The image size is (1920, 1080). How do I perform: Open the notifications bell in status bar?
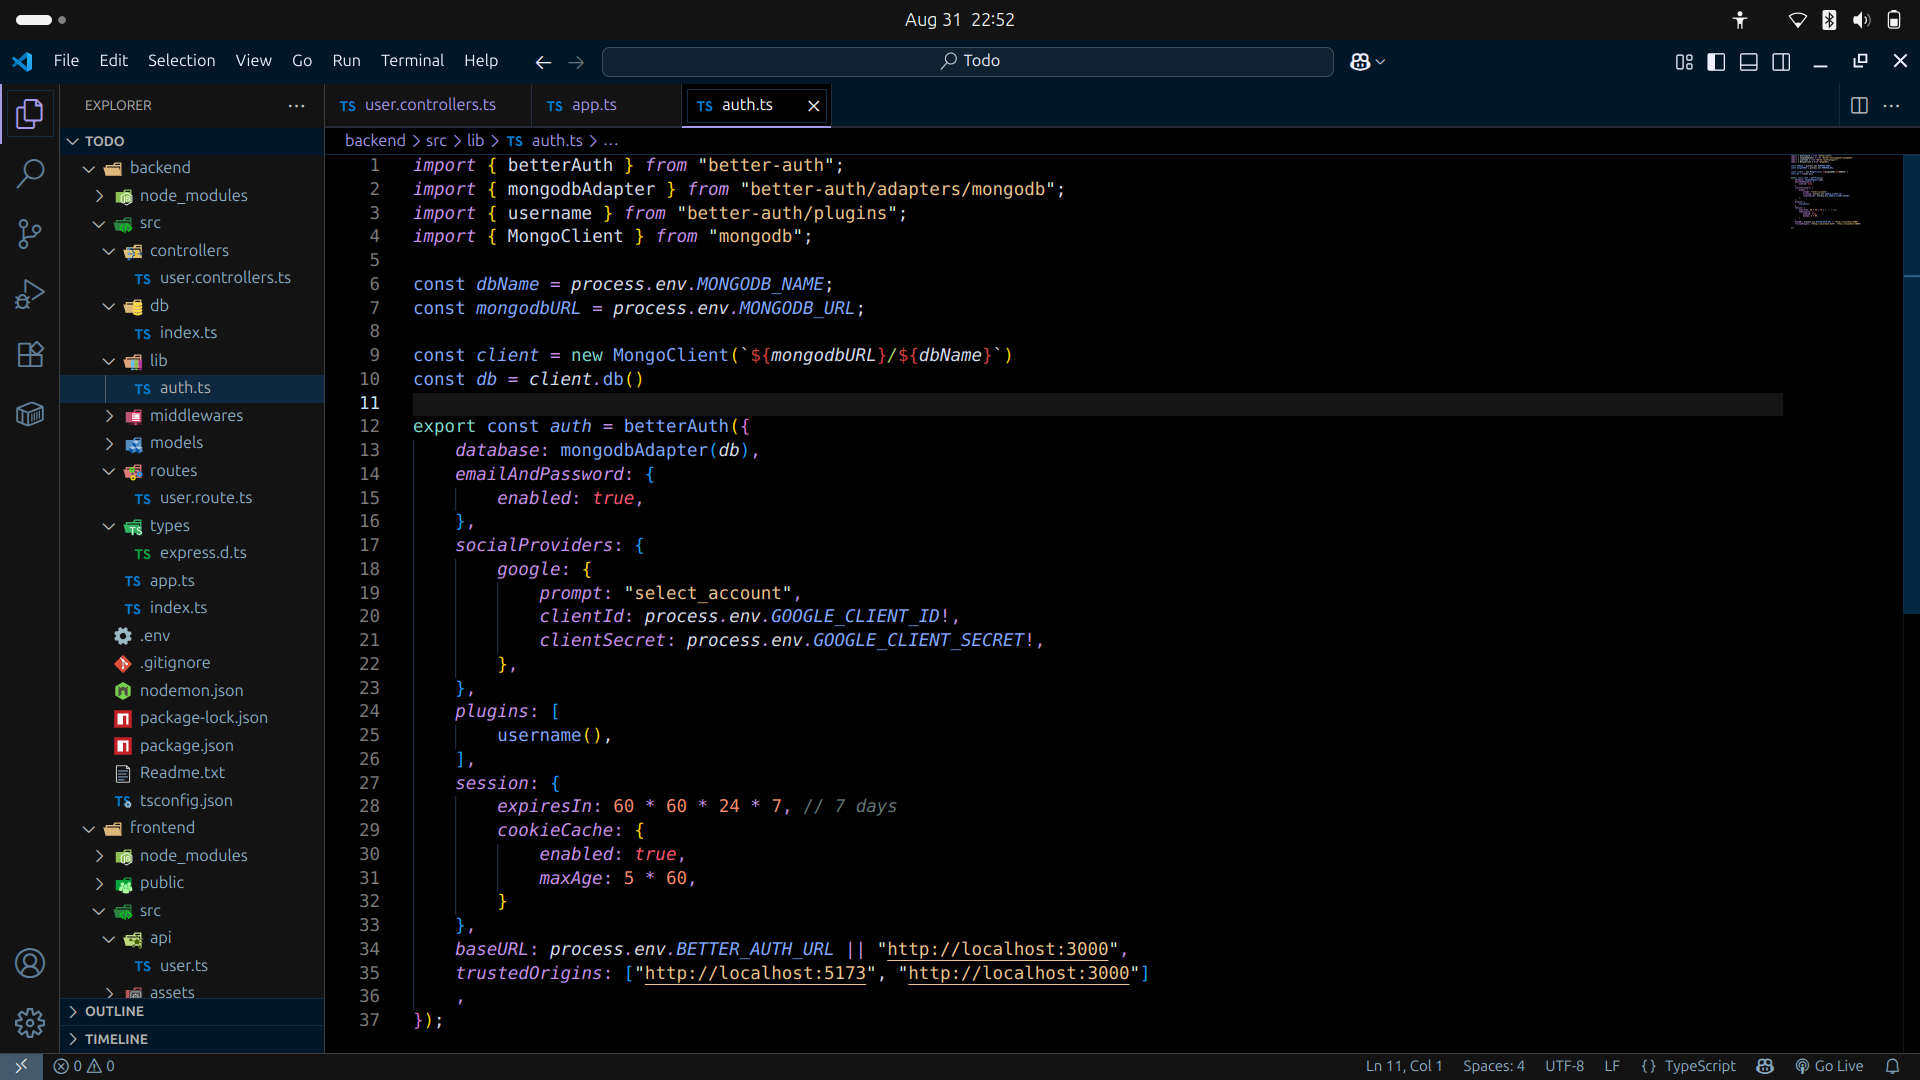(1892, 1066)
